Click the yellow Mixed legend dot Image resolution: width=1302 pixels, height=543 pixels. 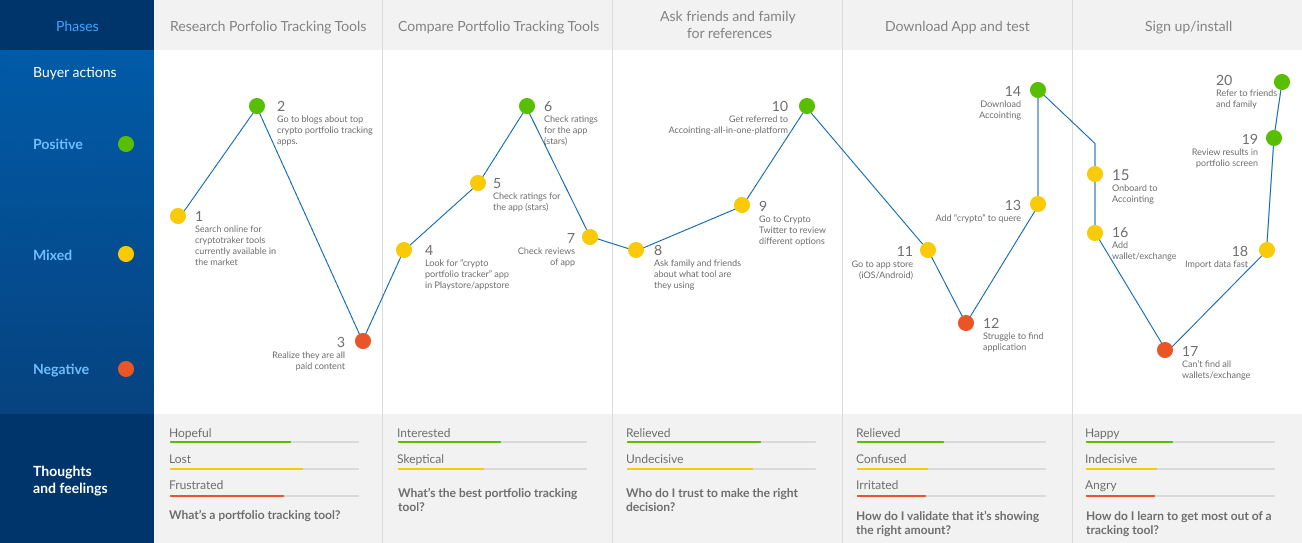[126, 255]
